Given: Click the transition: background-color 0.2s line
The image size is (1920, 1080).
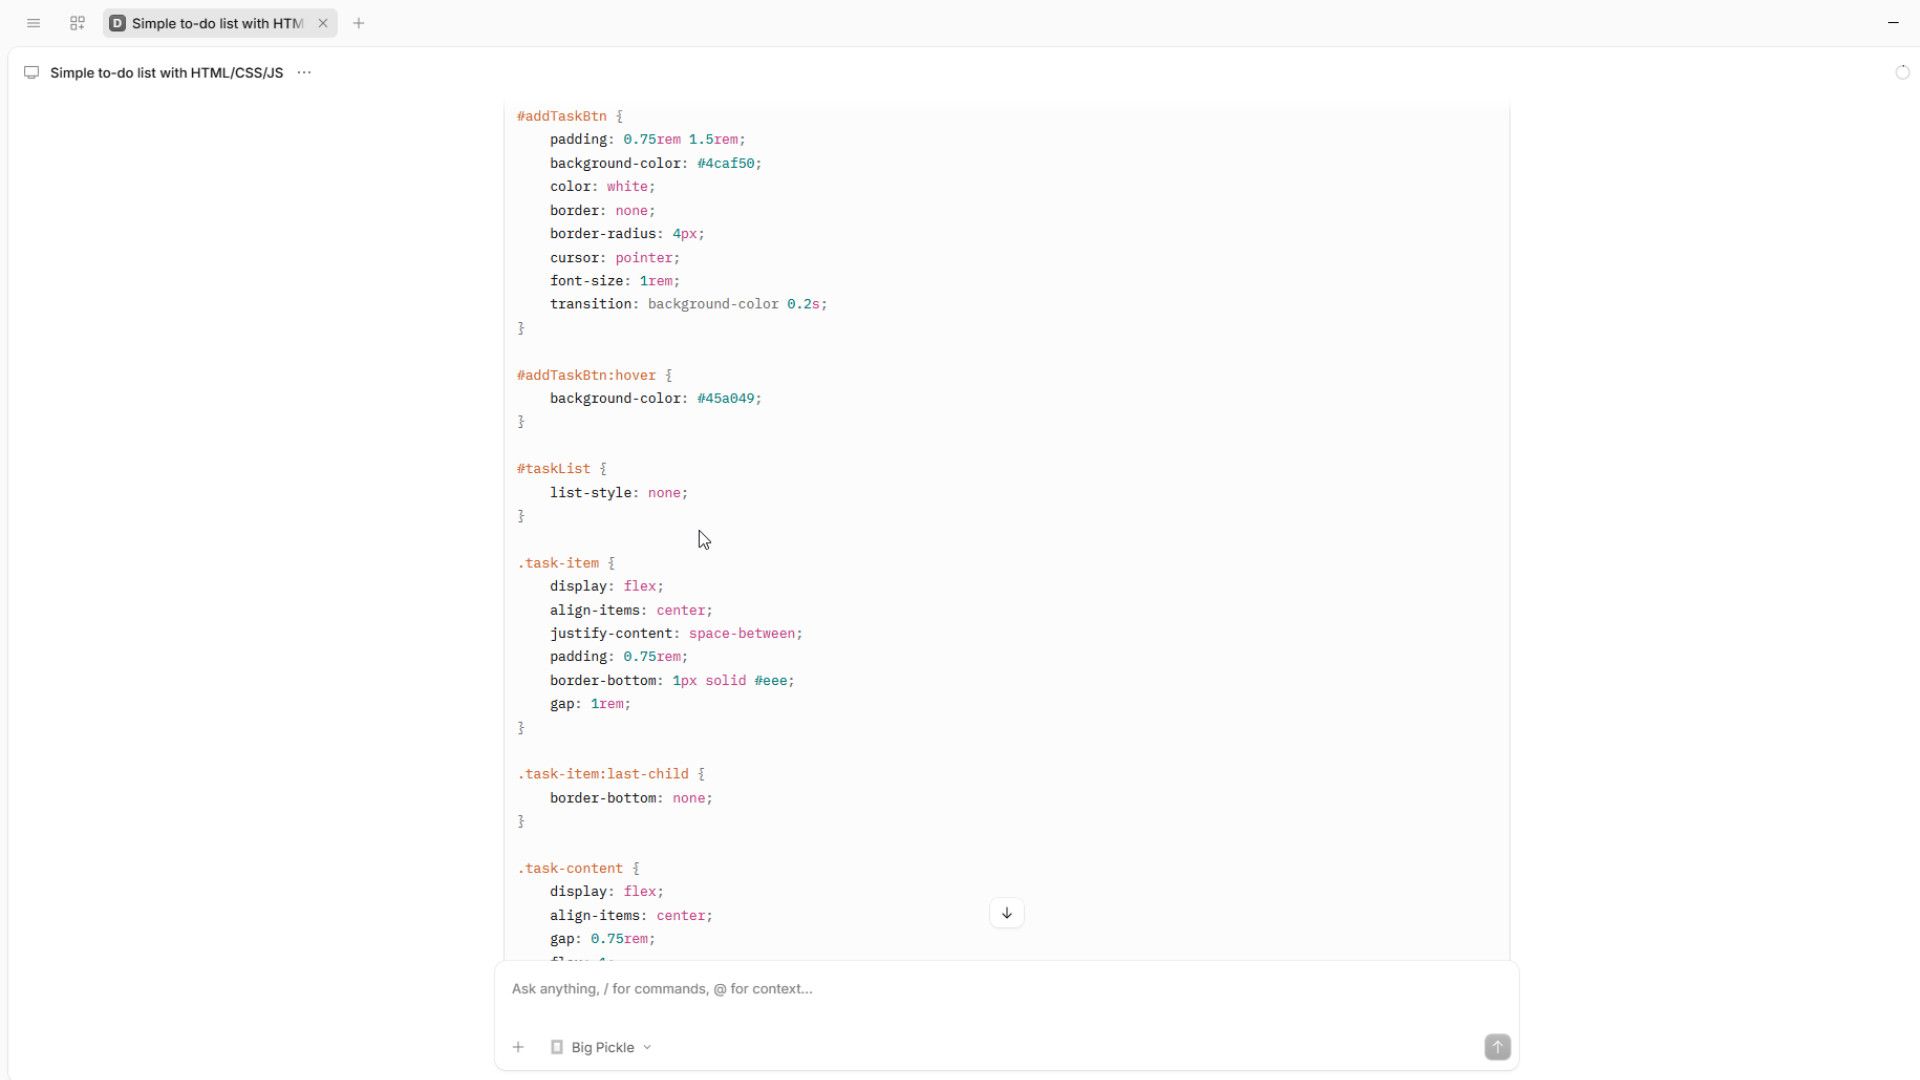Looking at the screenshot, I should click(689, 304).
